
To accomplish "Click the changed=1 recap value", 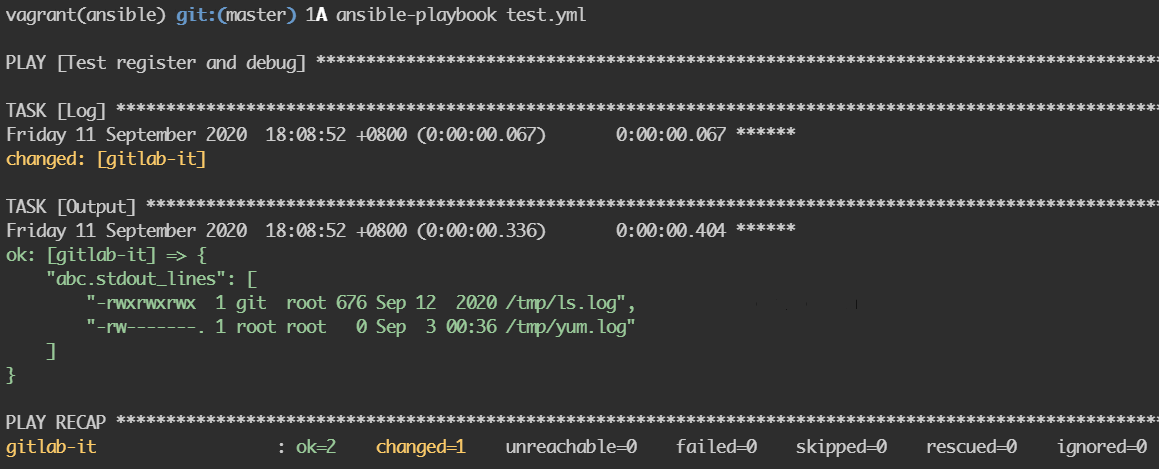I will [x=421, y=447].
